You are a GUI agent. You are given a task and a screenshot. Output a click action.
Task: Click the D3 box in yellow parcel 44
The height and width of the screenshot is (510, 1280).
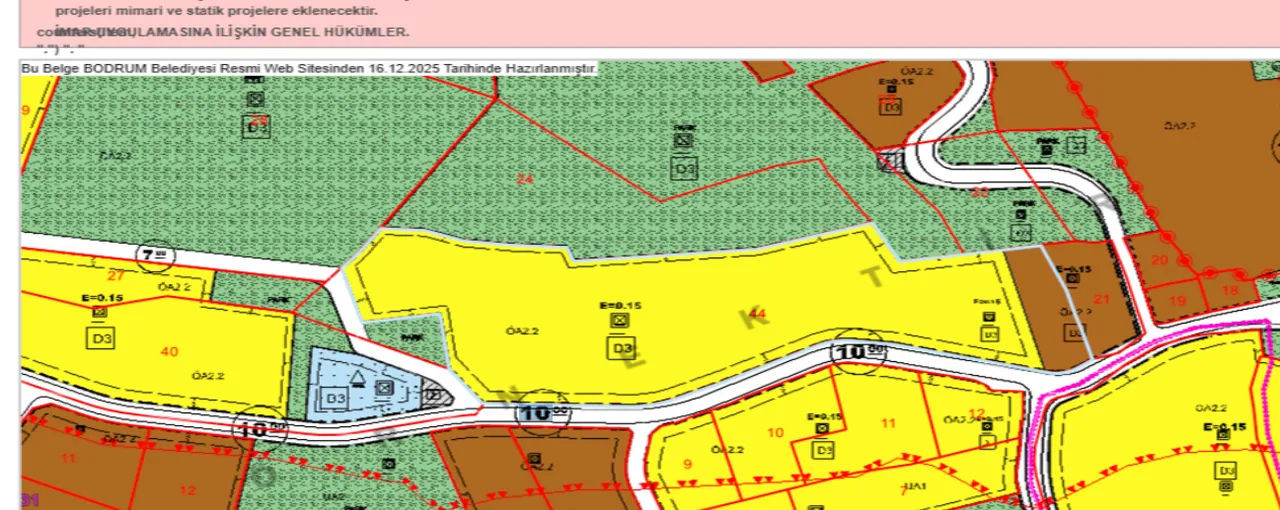[620, 348]
